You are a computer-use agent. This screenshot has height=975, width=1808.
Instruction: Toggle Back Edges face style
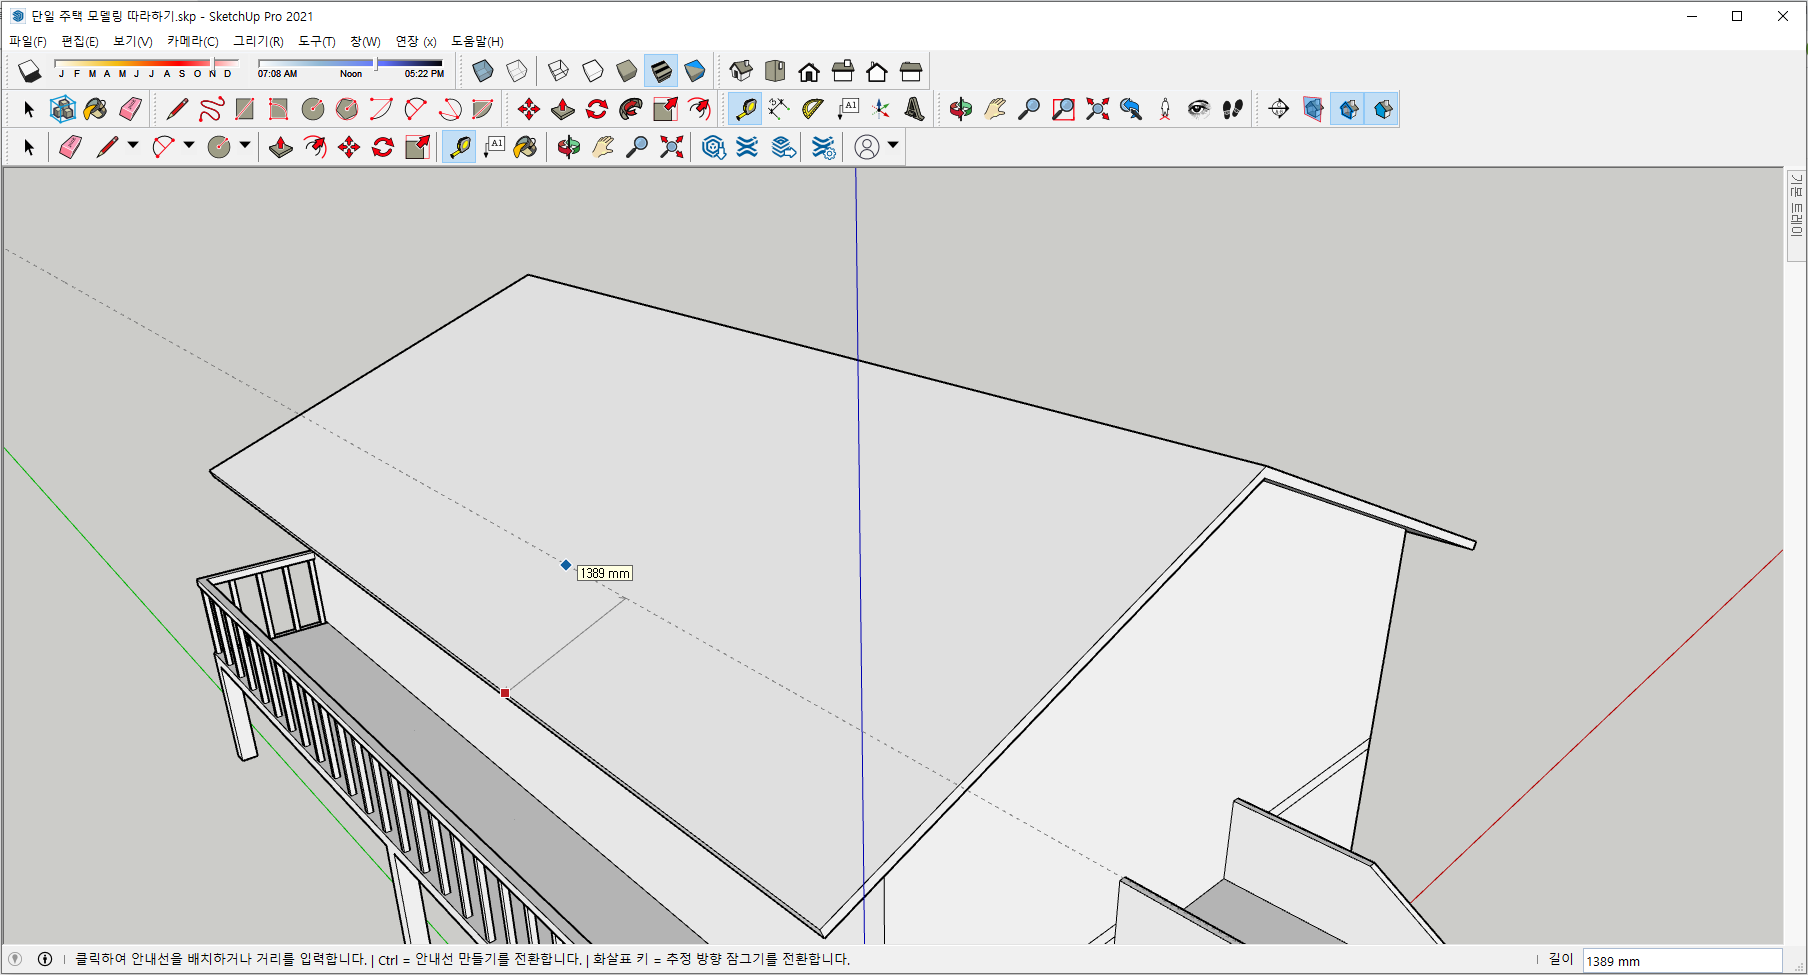click(x=516, y=71)
